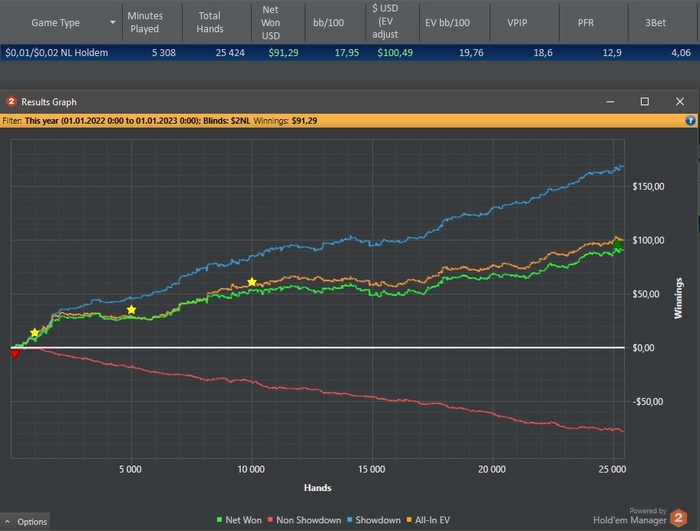The height and width of the screenshot is (531, 700).
Task: Click the 15 000 x-axis value
Action: pyautogui.click(x=371, y=469)
